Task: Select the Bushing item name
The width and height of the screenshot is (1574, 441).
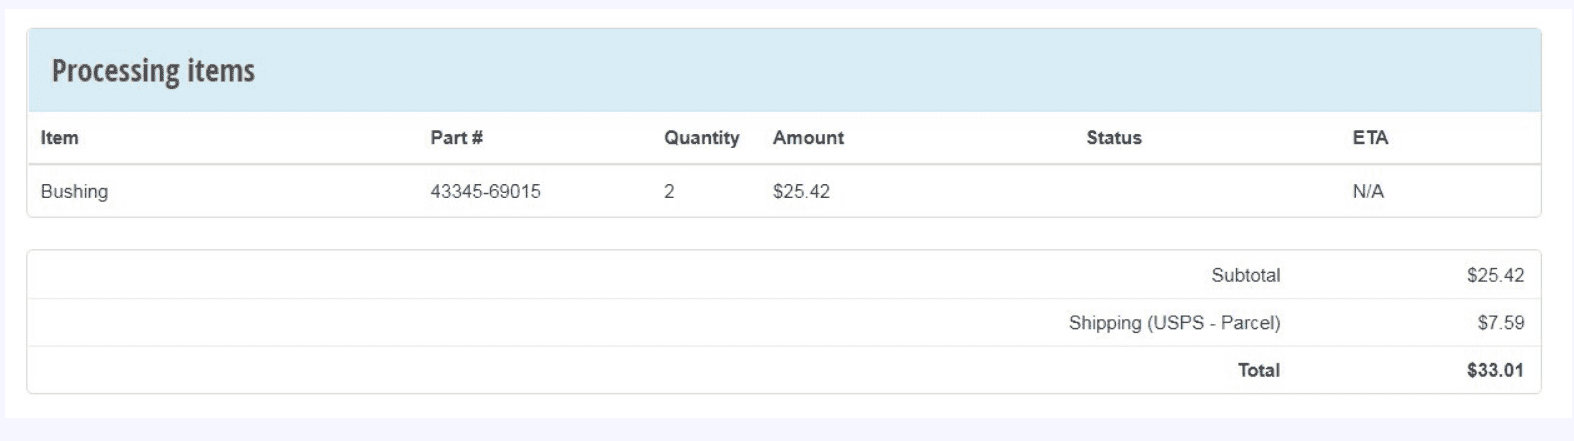Action: [x=74, y=191]
